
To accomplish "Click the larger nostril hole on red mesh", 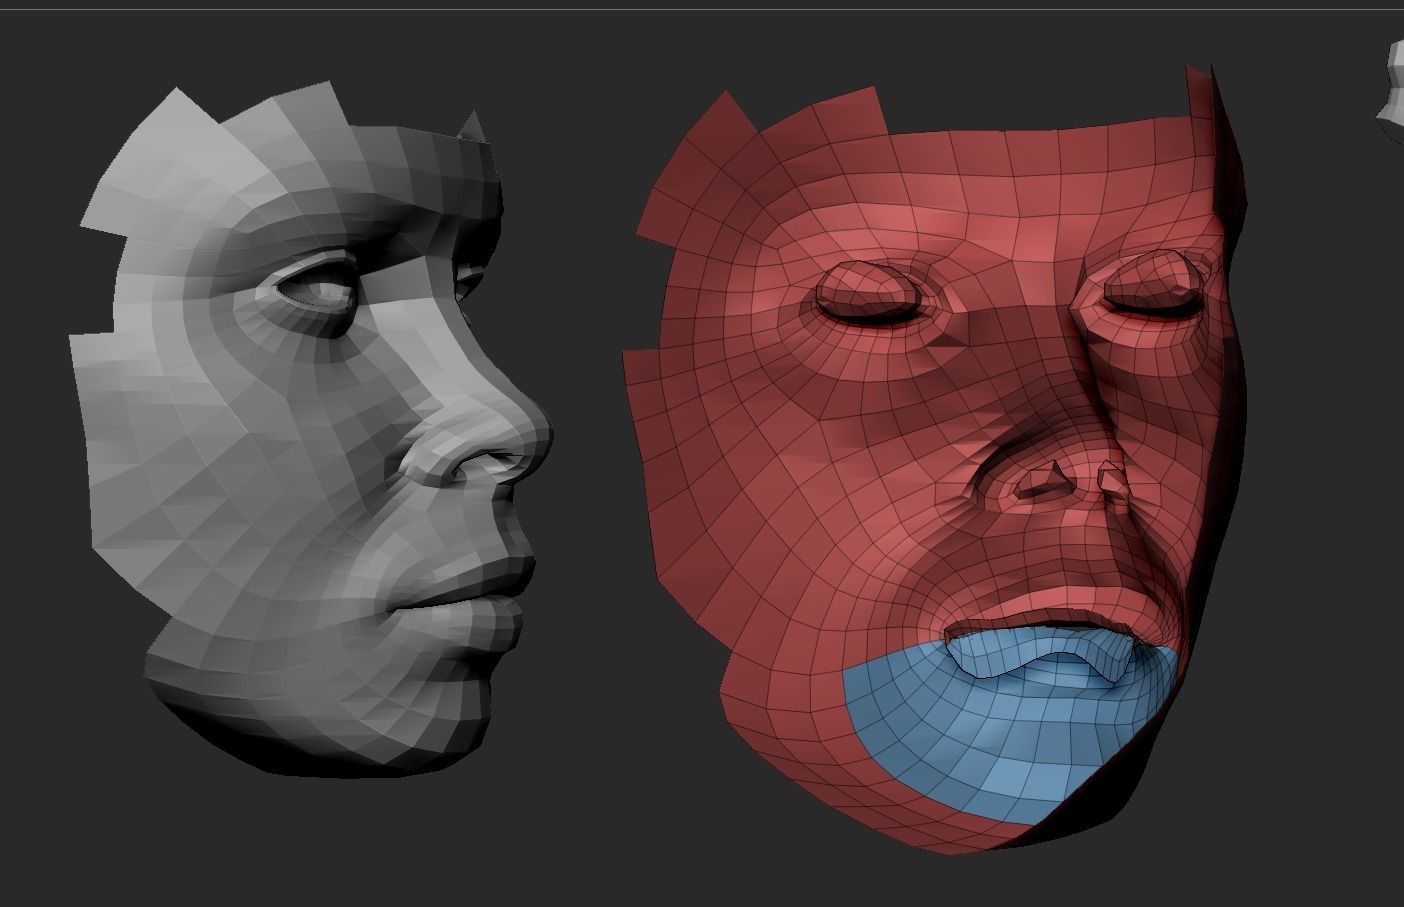I will pyautogui.click(x=1046, y=483).
